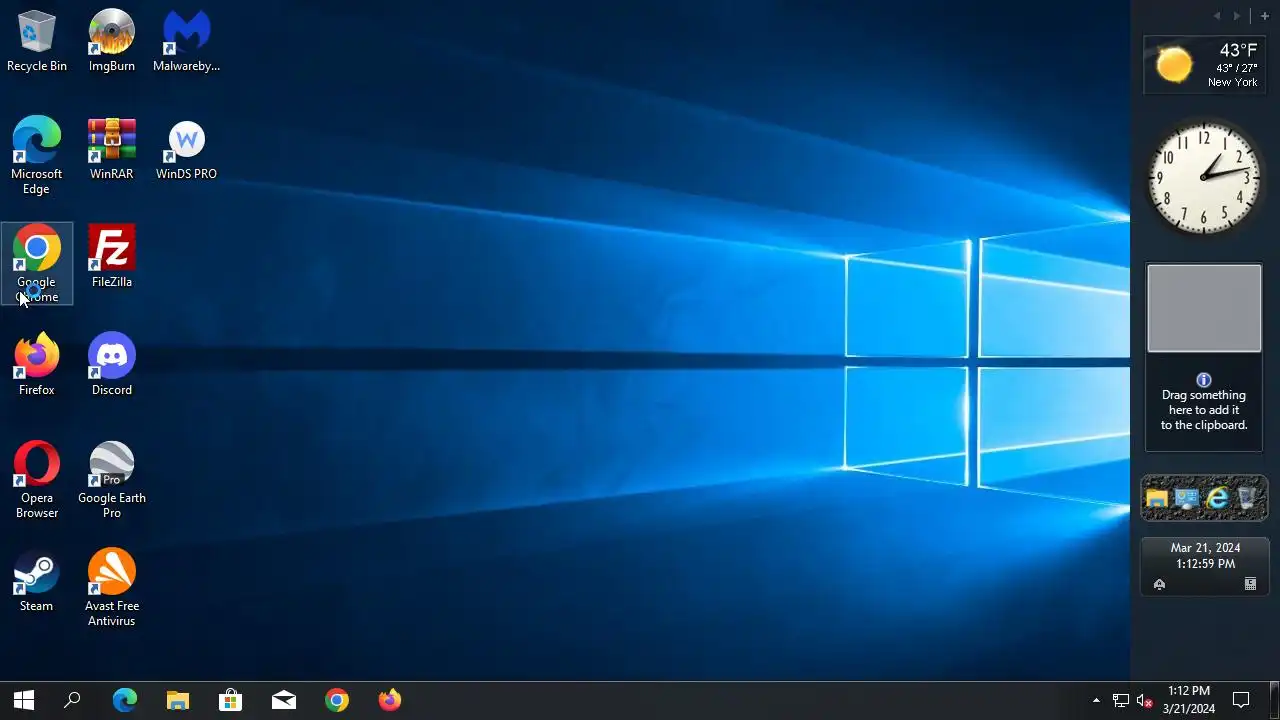Click the Mar 21, 2024 date text

pyautogui.click(x=1205, y=548)
